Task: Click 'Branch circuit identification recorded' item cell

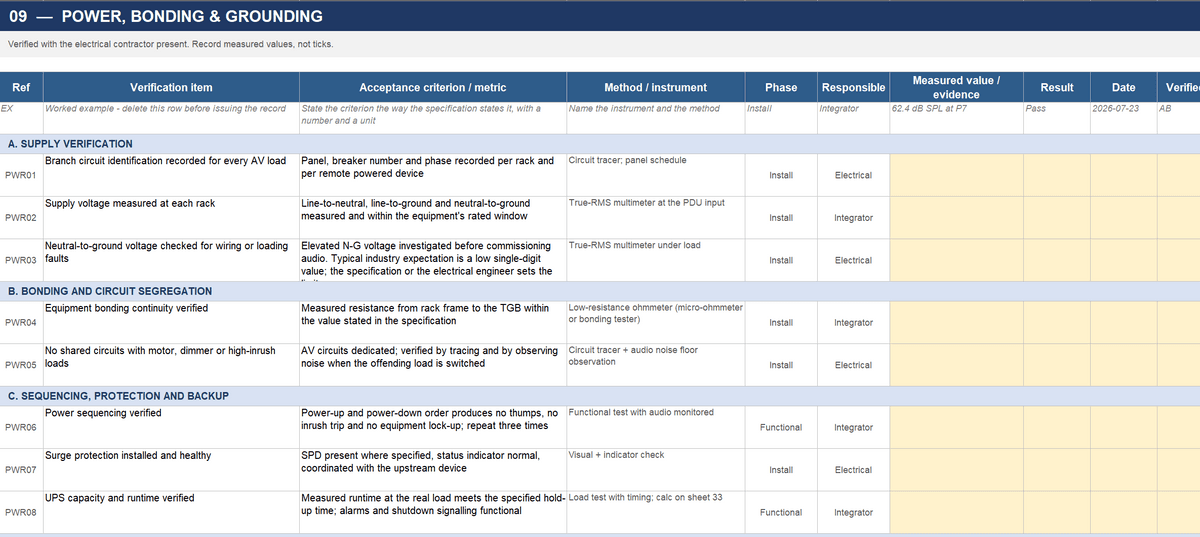Action: coord(171,175)
